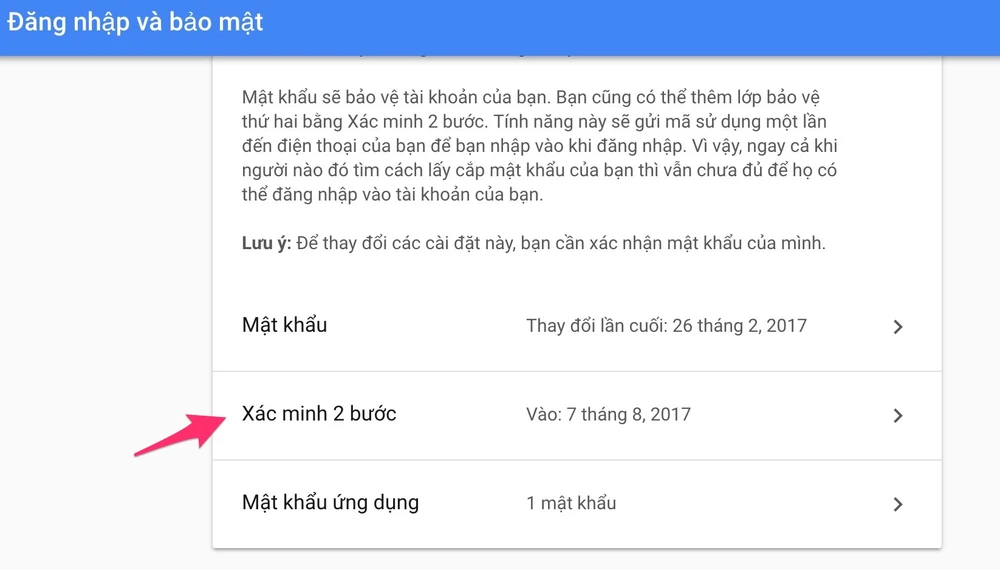Click empty space in the Mật khẩu row

[426, 326]
